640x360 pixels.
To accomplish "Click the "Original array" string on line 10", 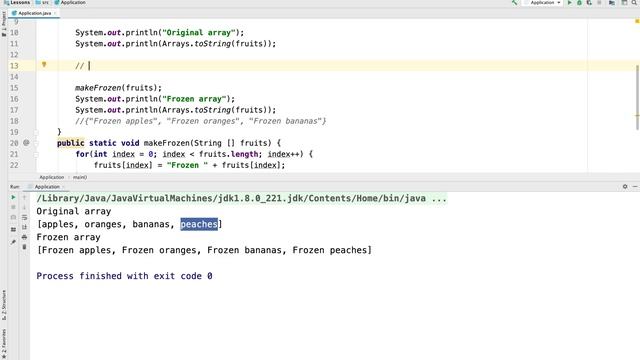I will 199,33.
